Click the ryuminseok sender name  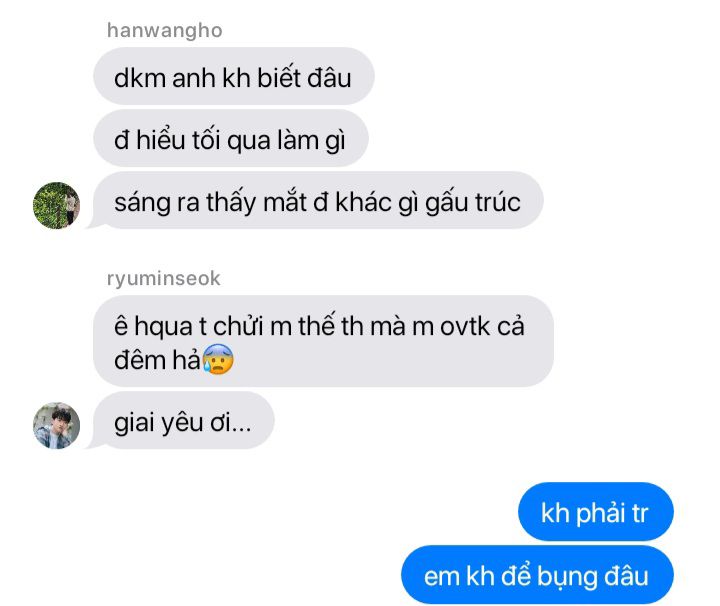[x=163, y=278]
